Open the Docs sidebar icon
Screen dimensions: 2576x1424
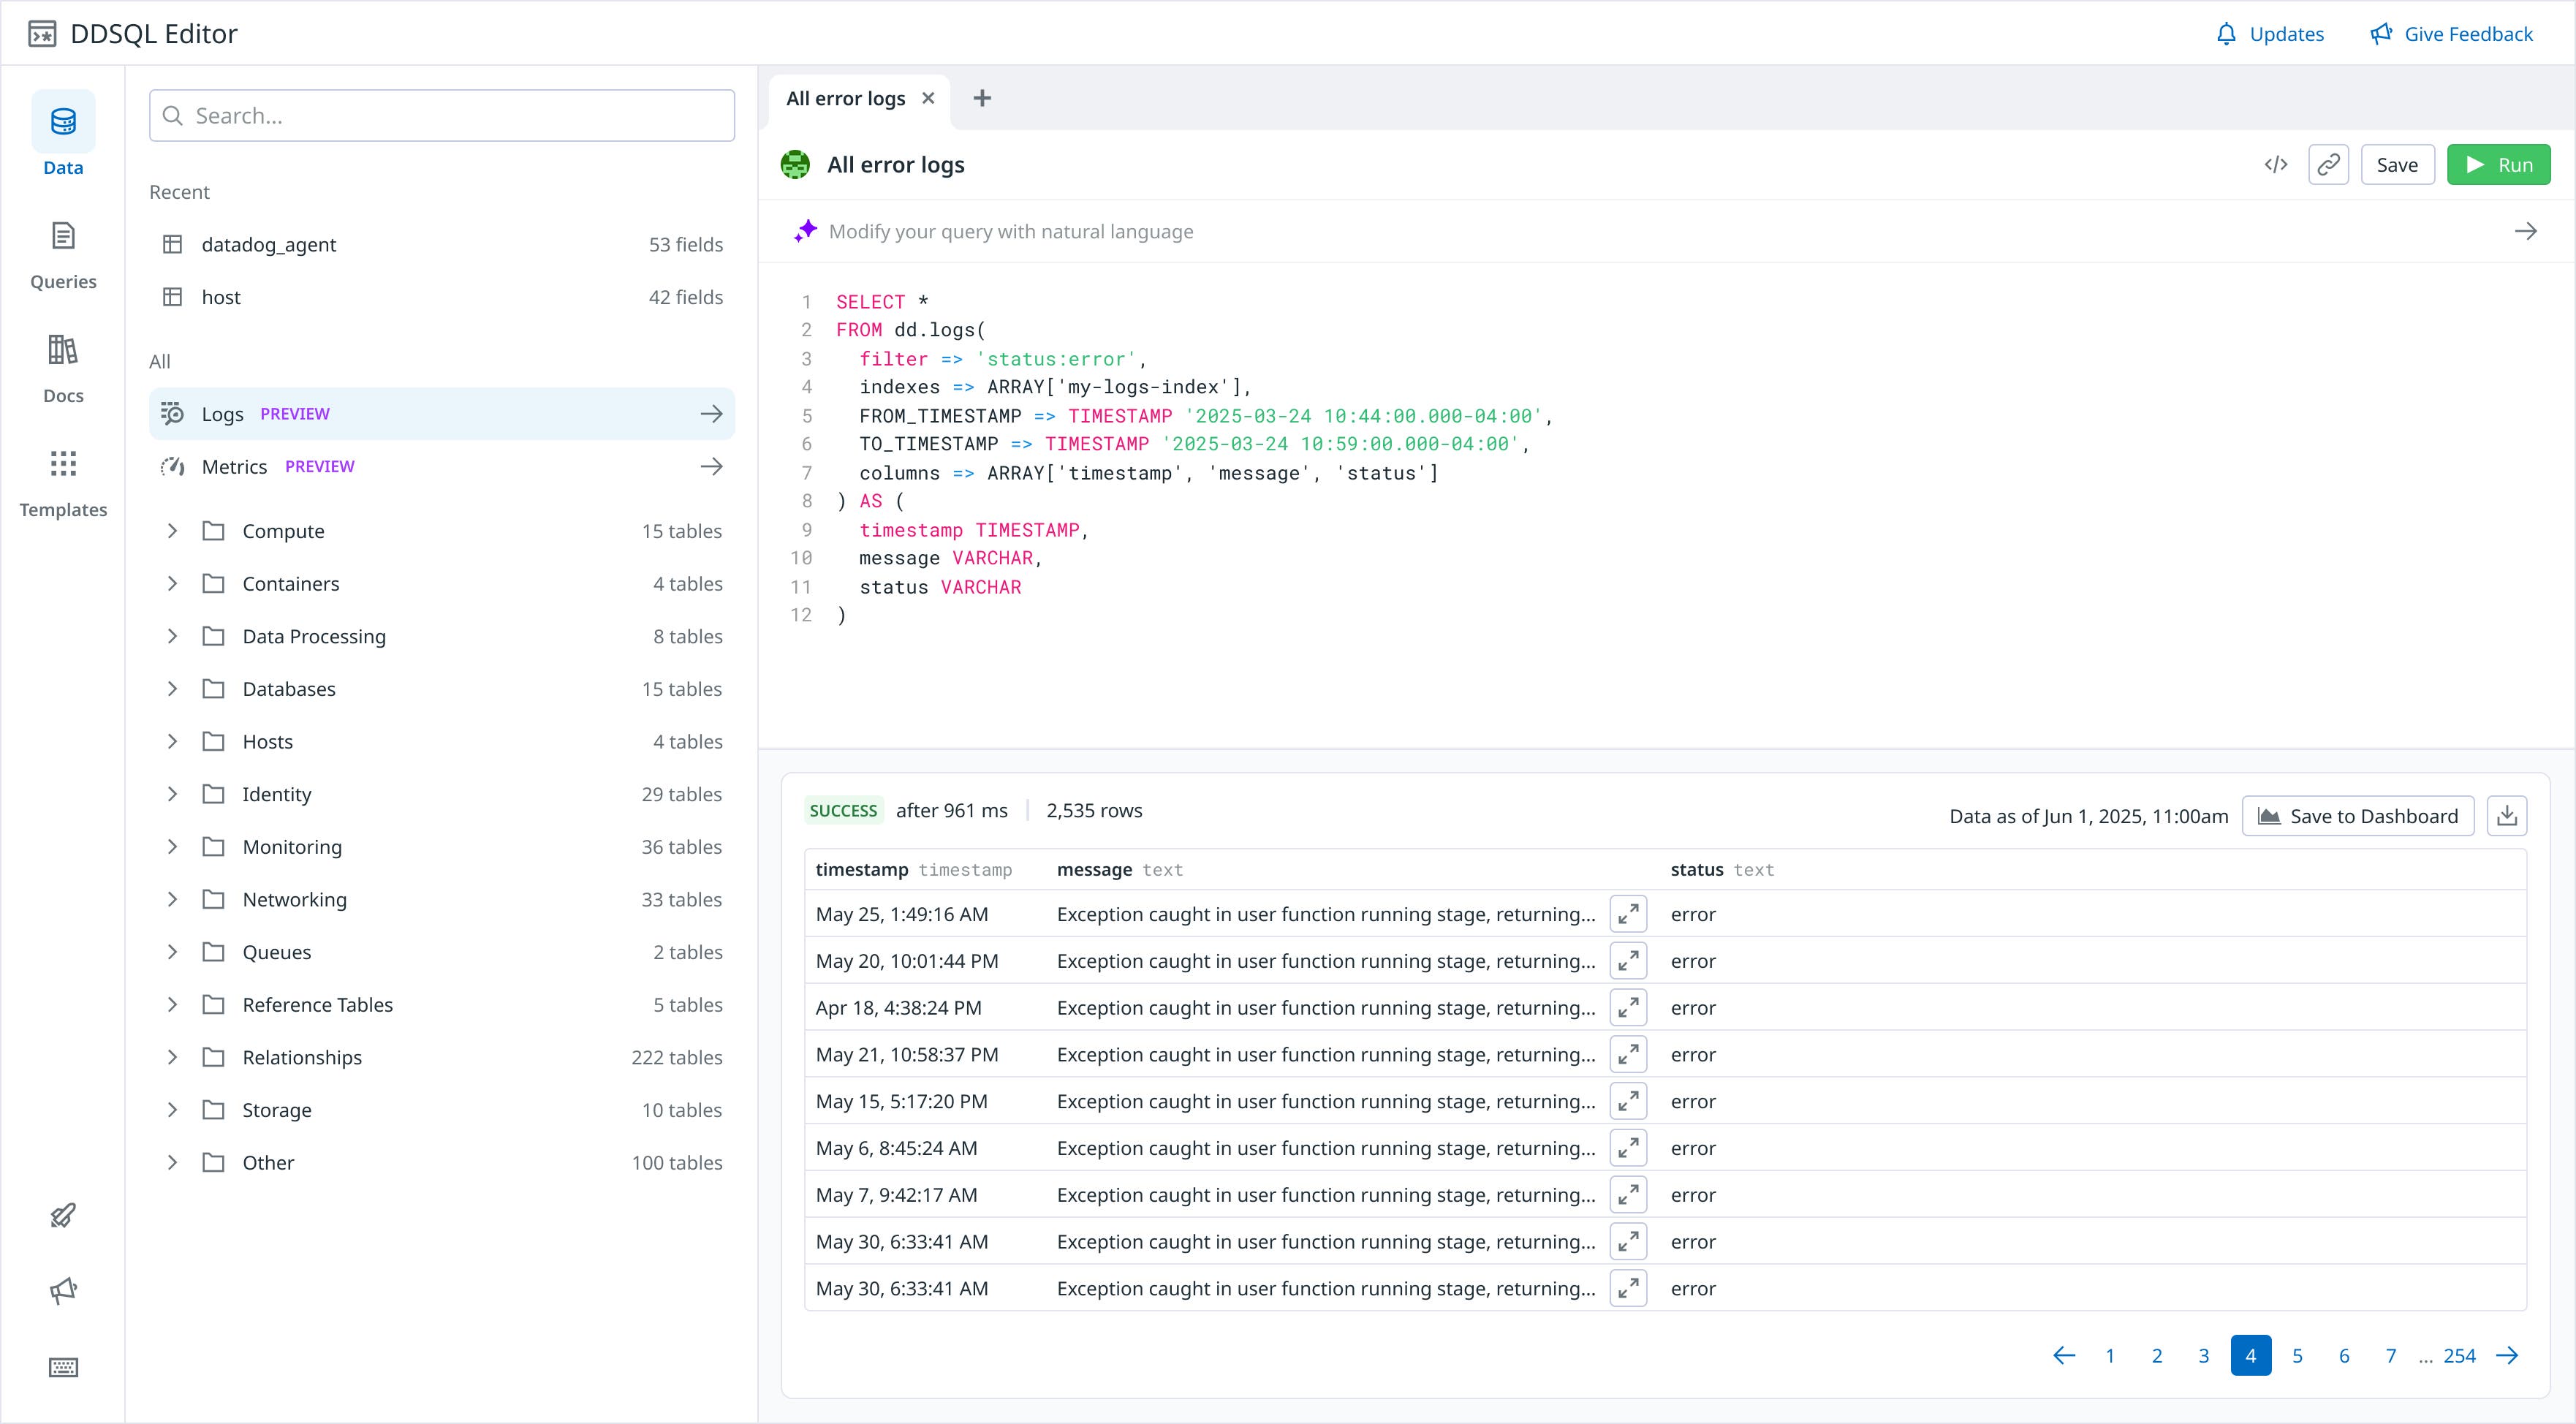tap(62, 363)
